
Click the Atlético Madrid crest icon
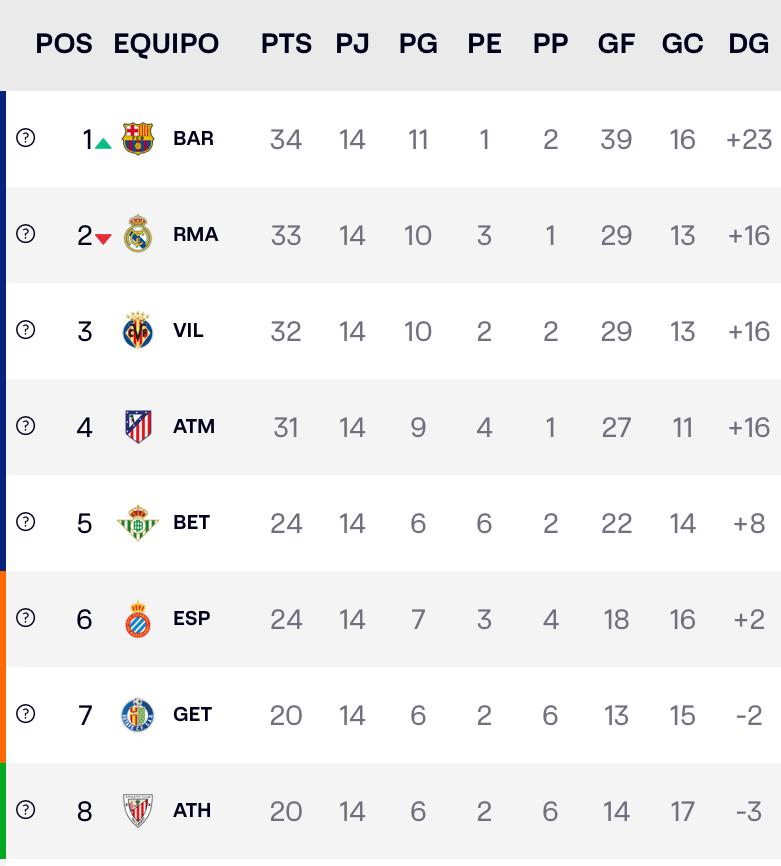coord(138,427)
